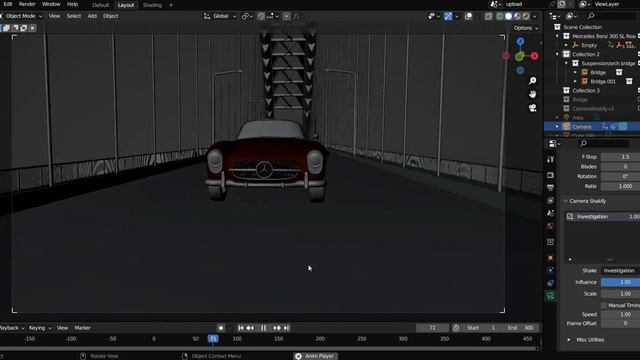This screenshot has width=640, height=360.
Task: Click the outliner search field
Action: click(611, 16)
